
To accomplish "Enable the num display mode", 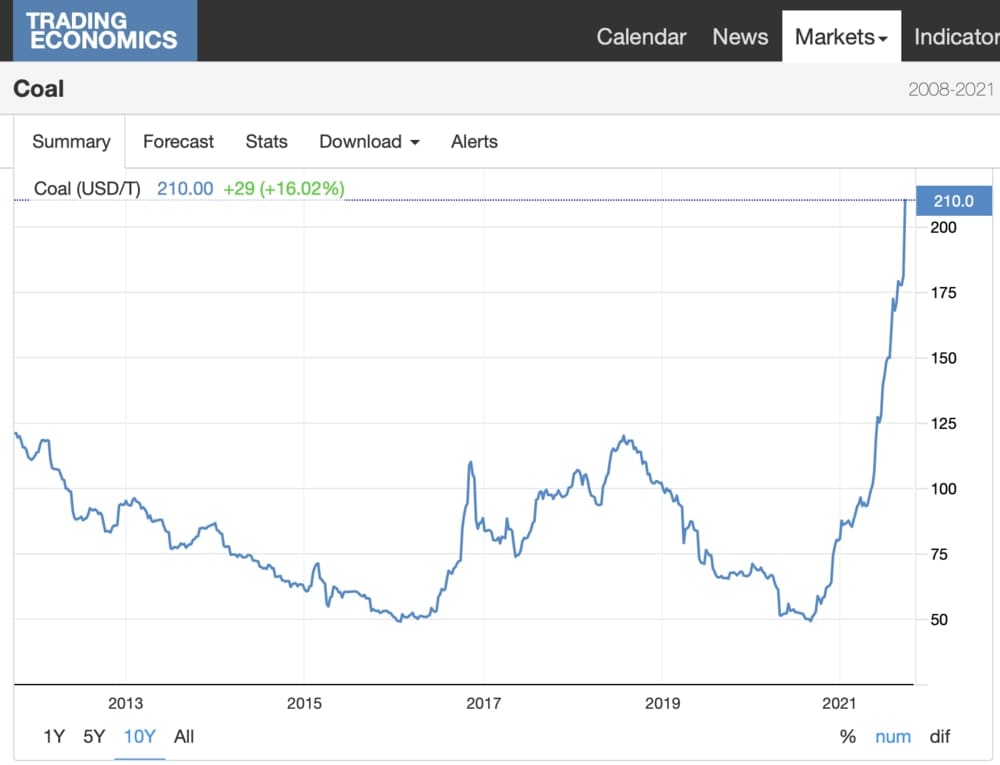I will pos(893,736).
